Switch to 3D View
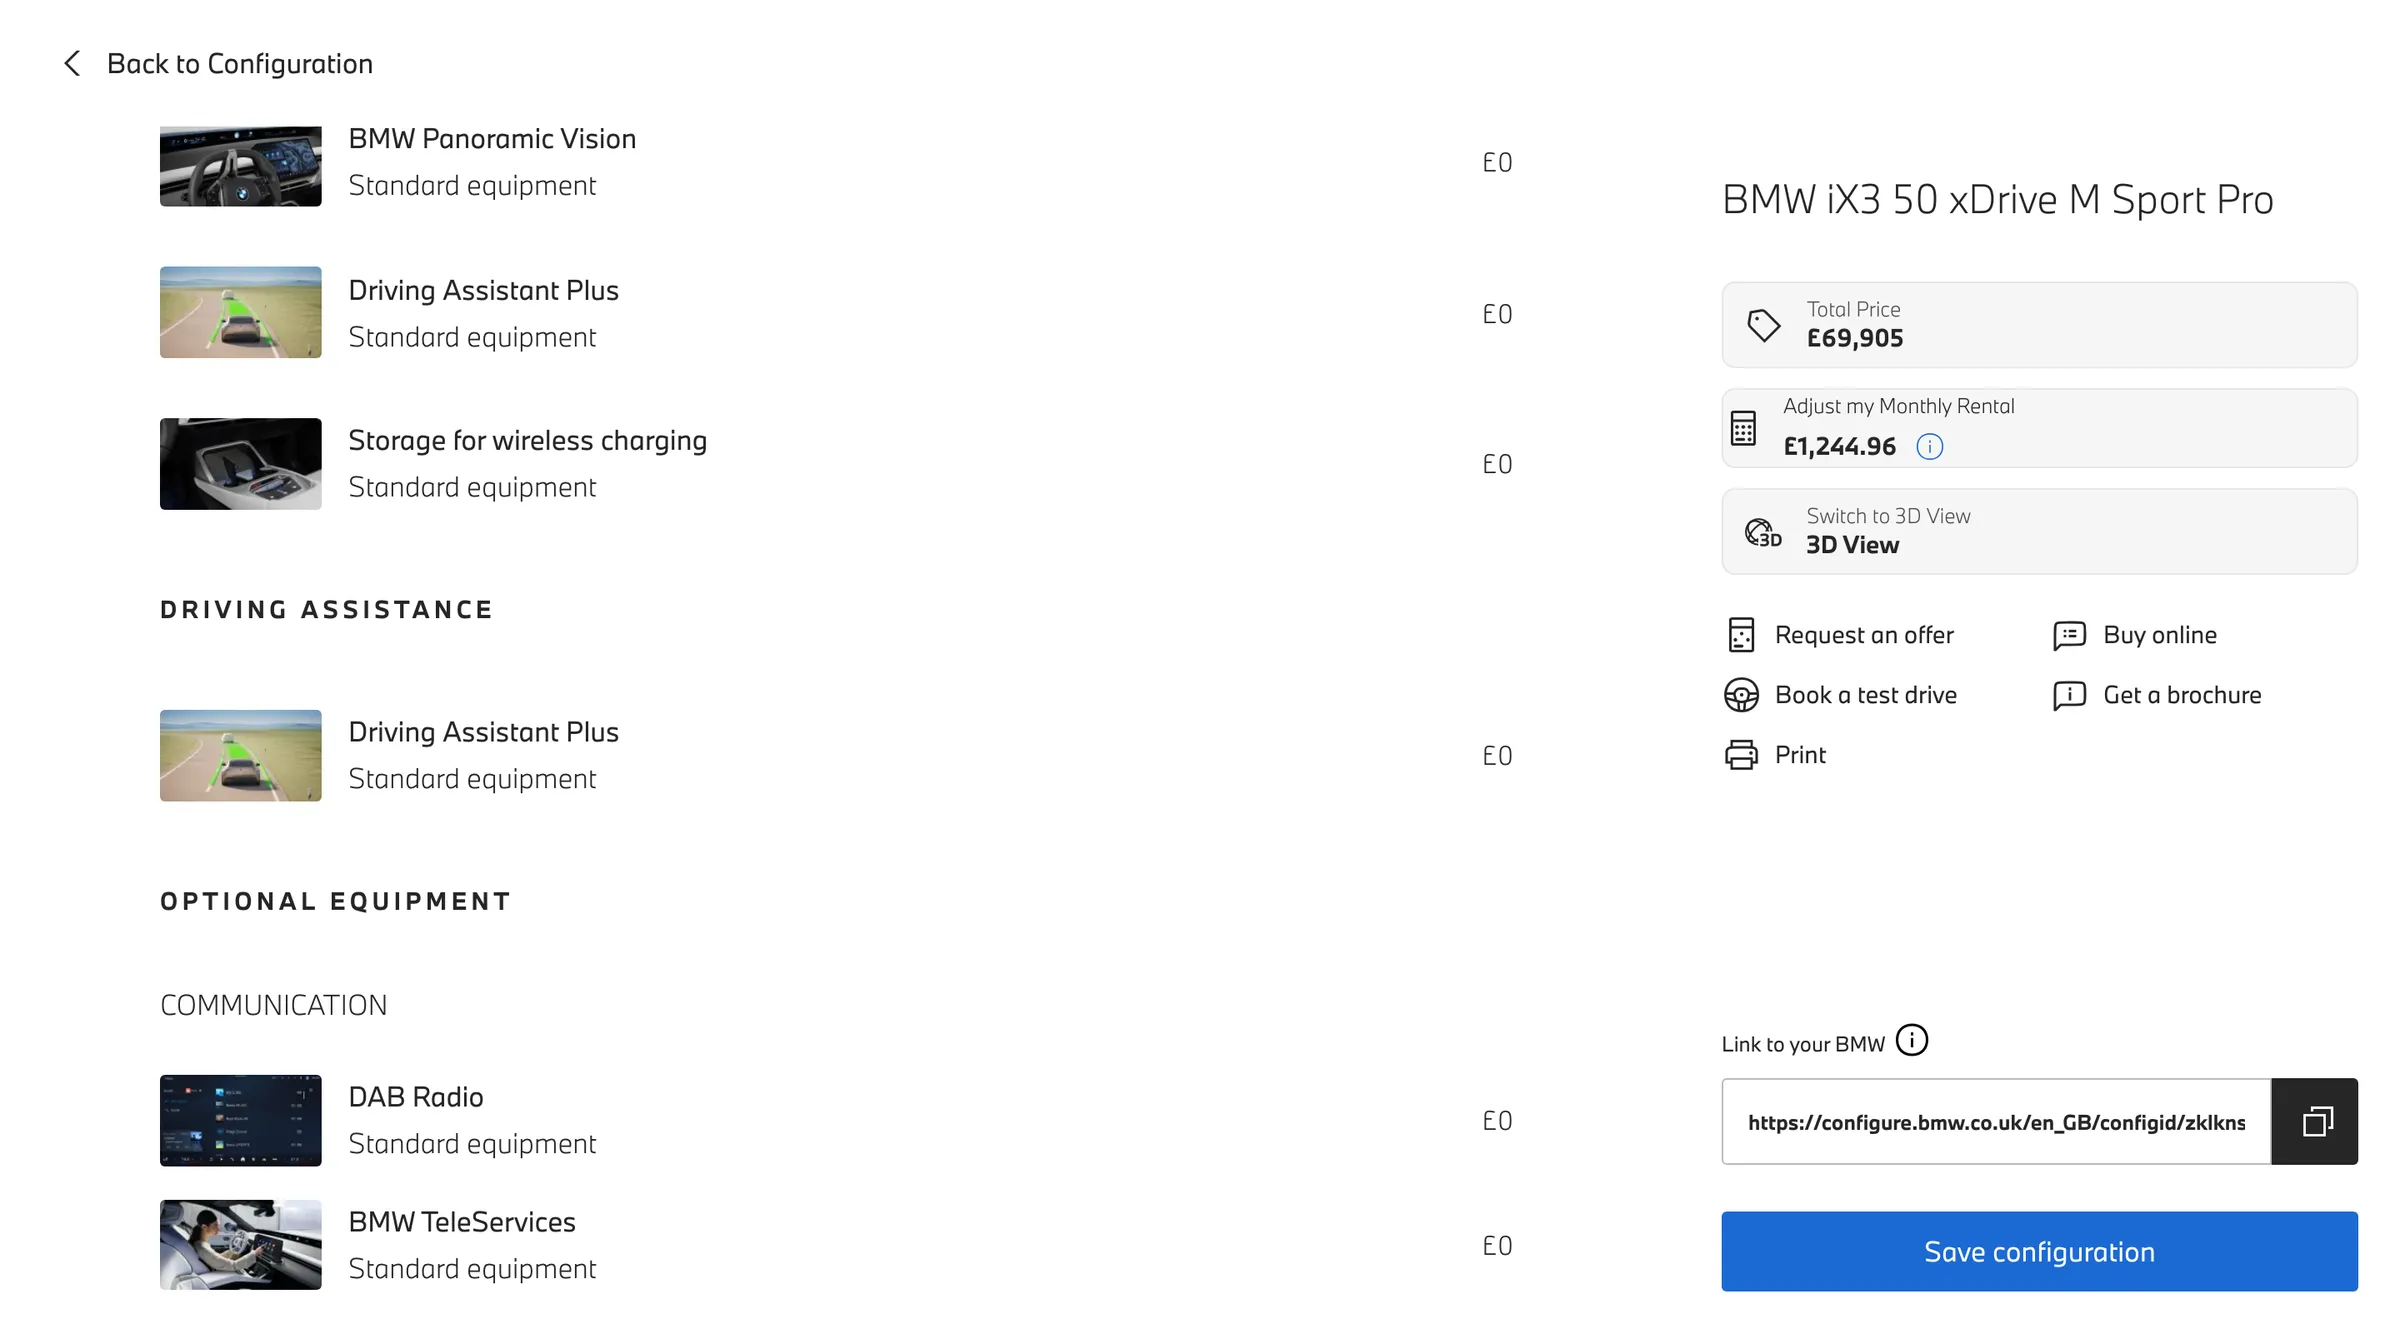 click(2039, 531)
